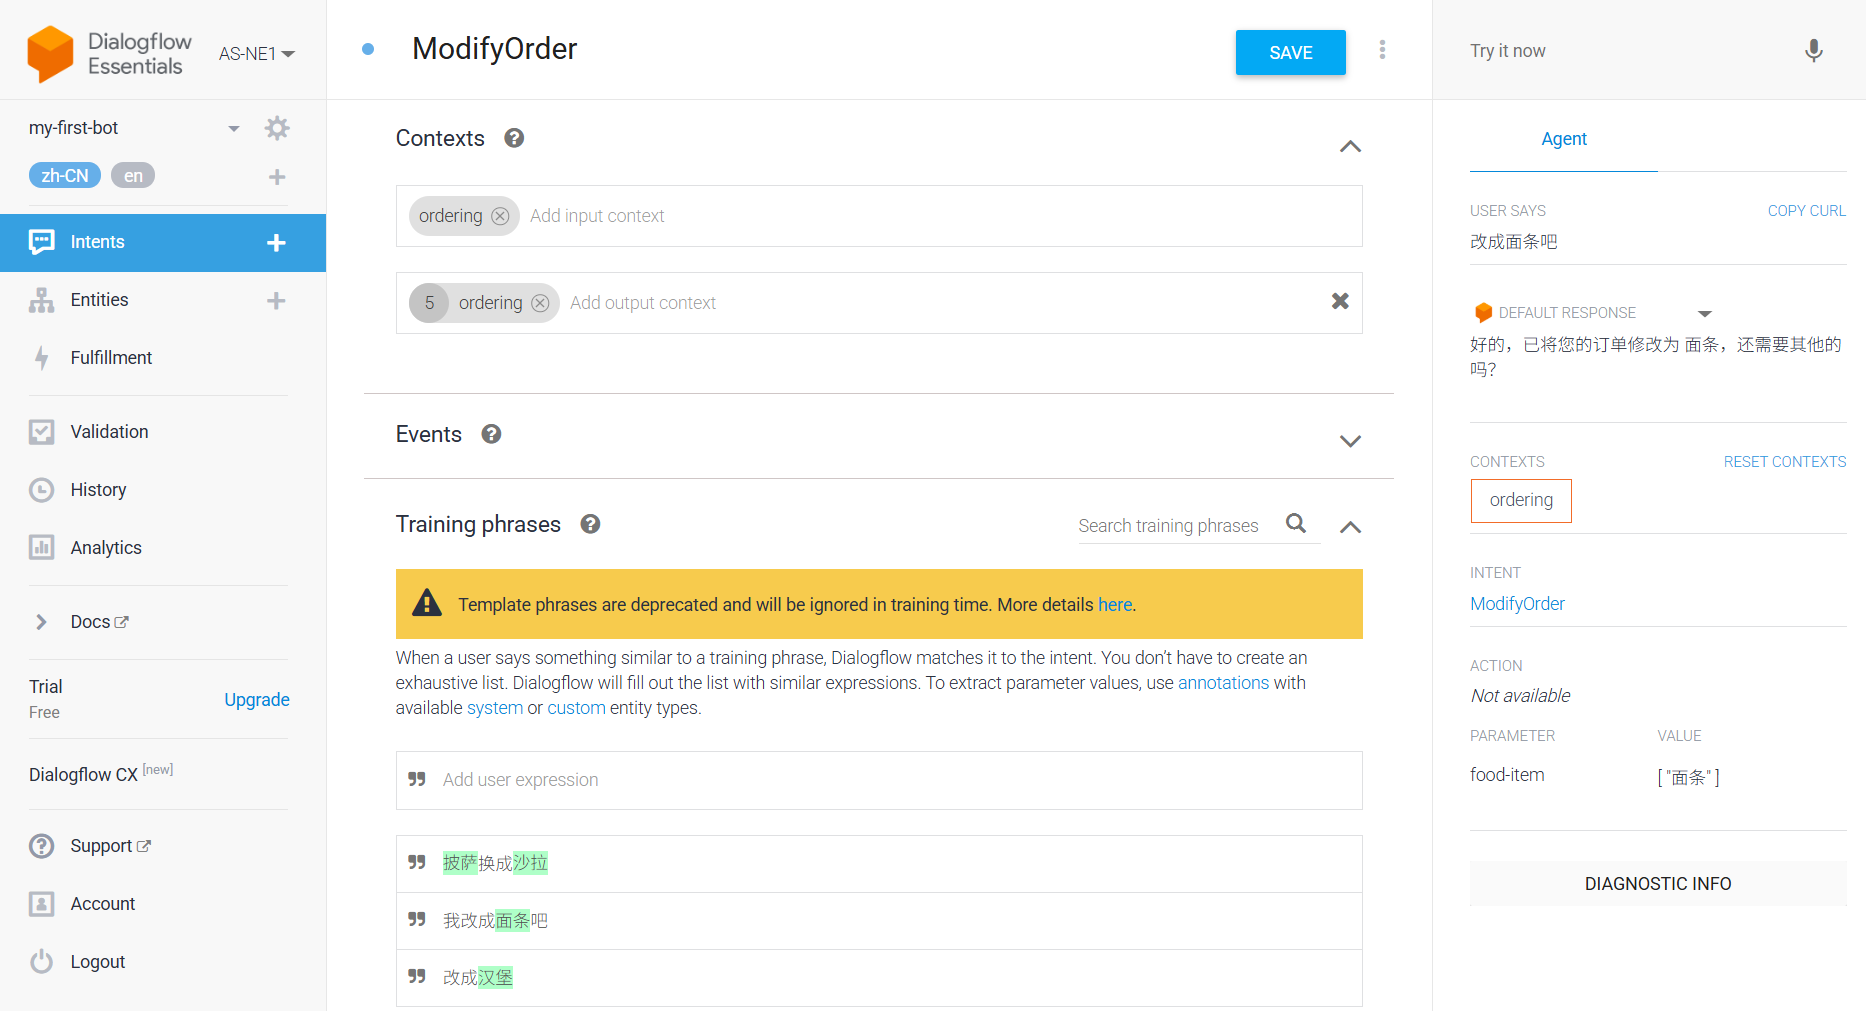Go to History in the sidebar
Viewport: 1866px width, 1011px height.
pos(98,490)
